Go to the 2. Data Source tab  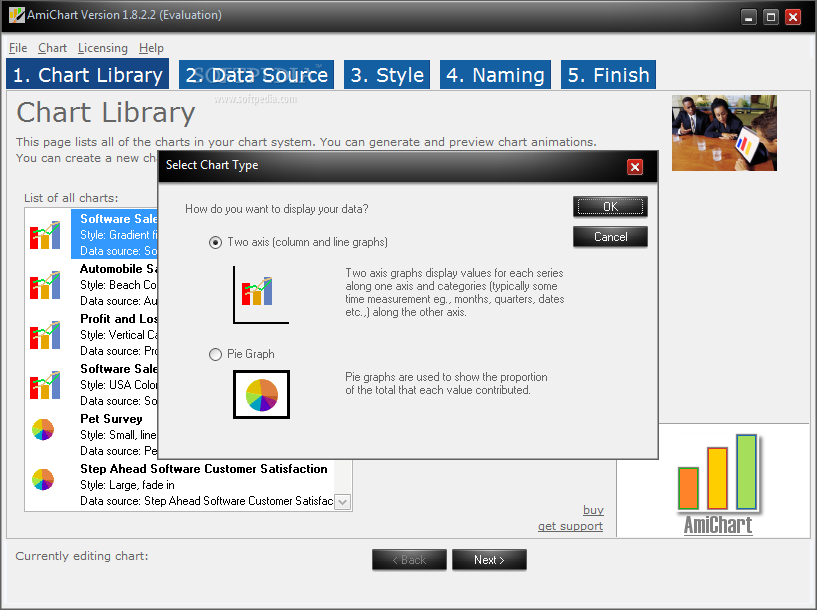pos(256,75)
